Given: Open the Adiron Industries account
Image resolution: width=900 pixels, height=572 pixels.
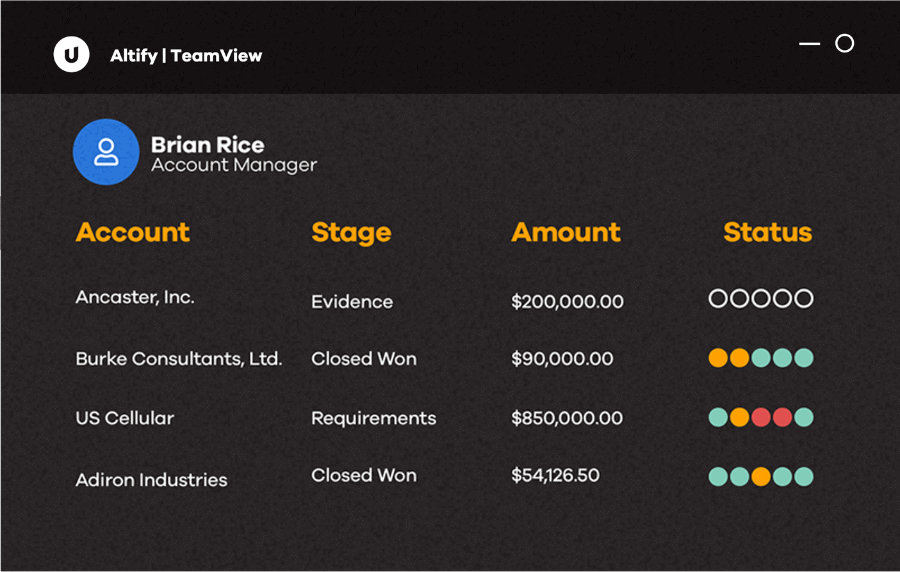Looking at the screenshot, I should (x=152, y=480).
